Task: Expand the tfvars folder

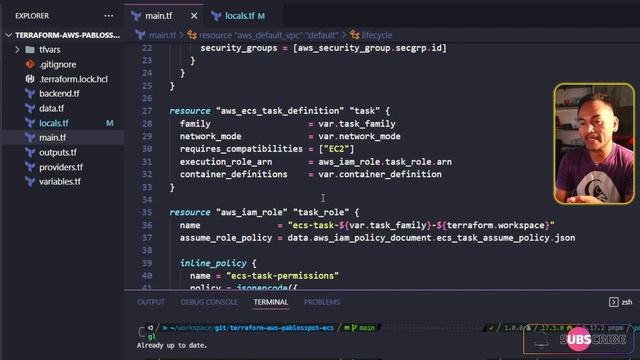Action: (17, 50)
